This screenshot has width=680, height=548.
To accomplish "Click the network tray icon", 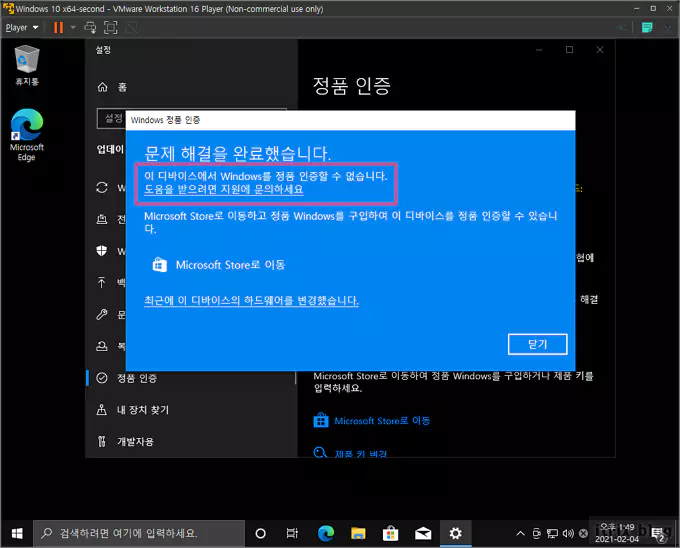I will pyautogui.click(x=552, y=533).
